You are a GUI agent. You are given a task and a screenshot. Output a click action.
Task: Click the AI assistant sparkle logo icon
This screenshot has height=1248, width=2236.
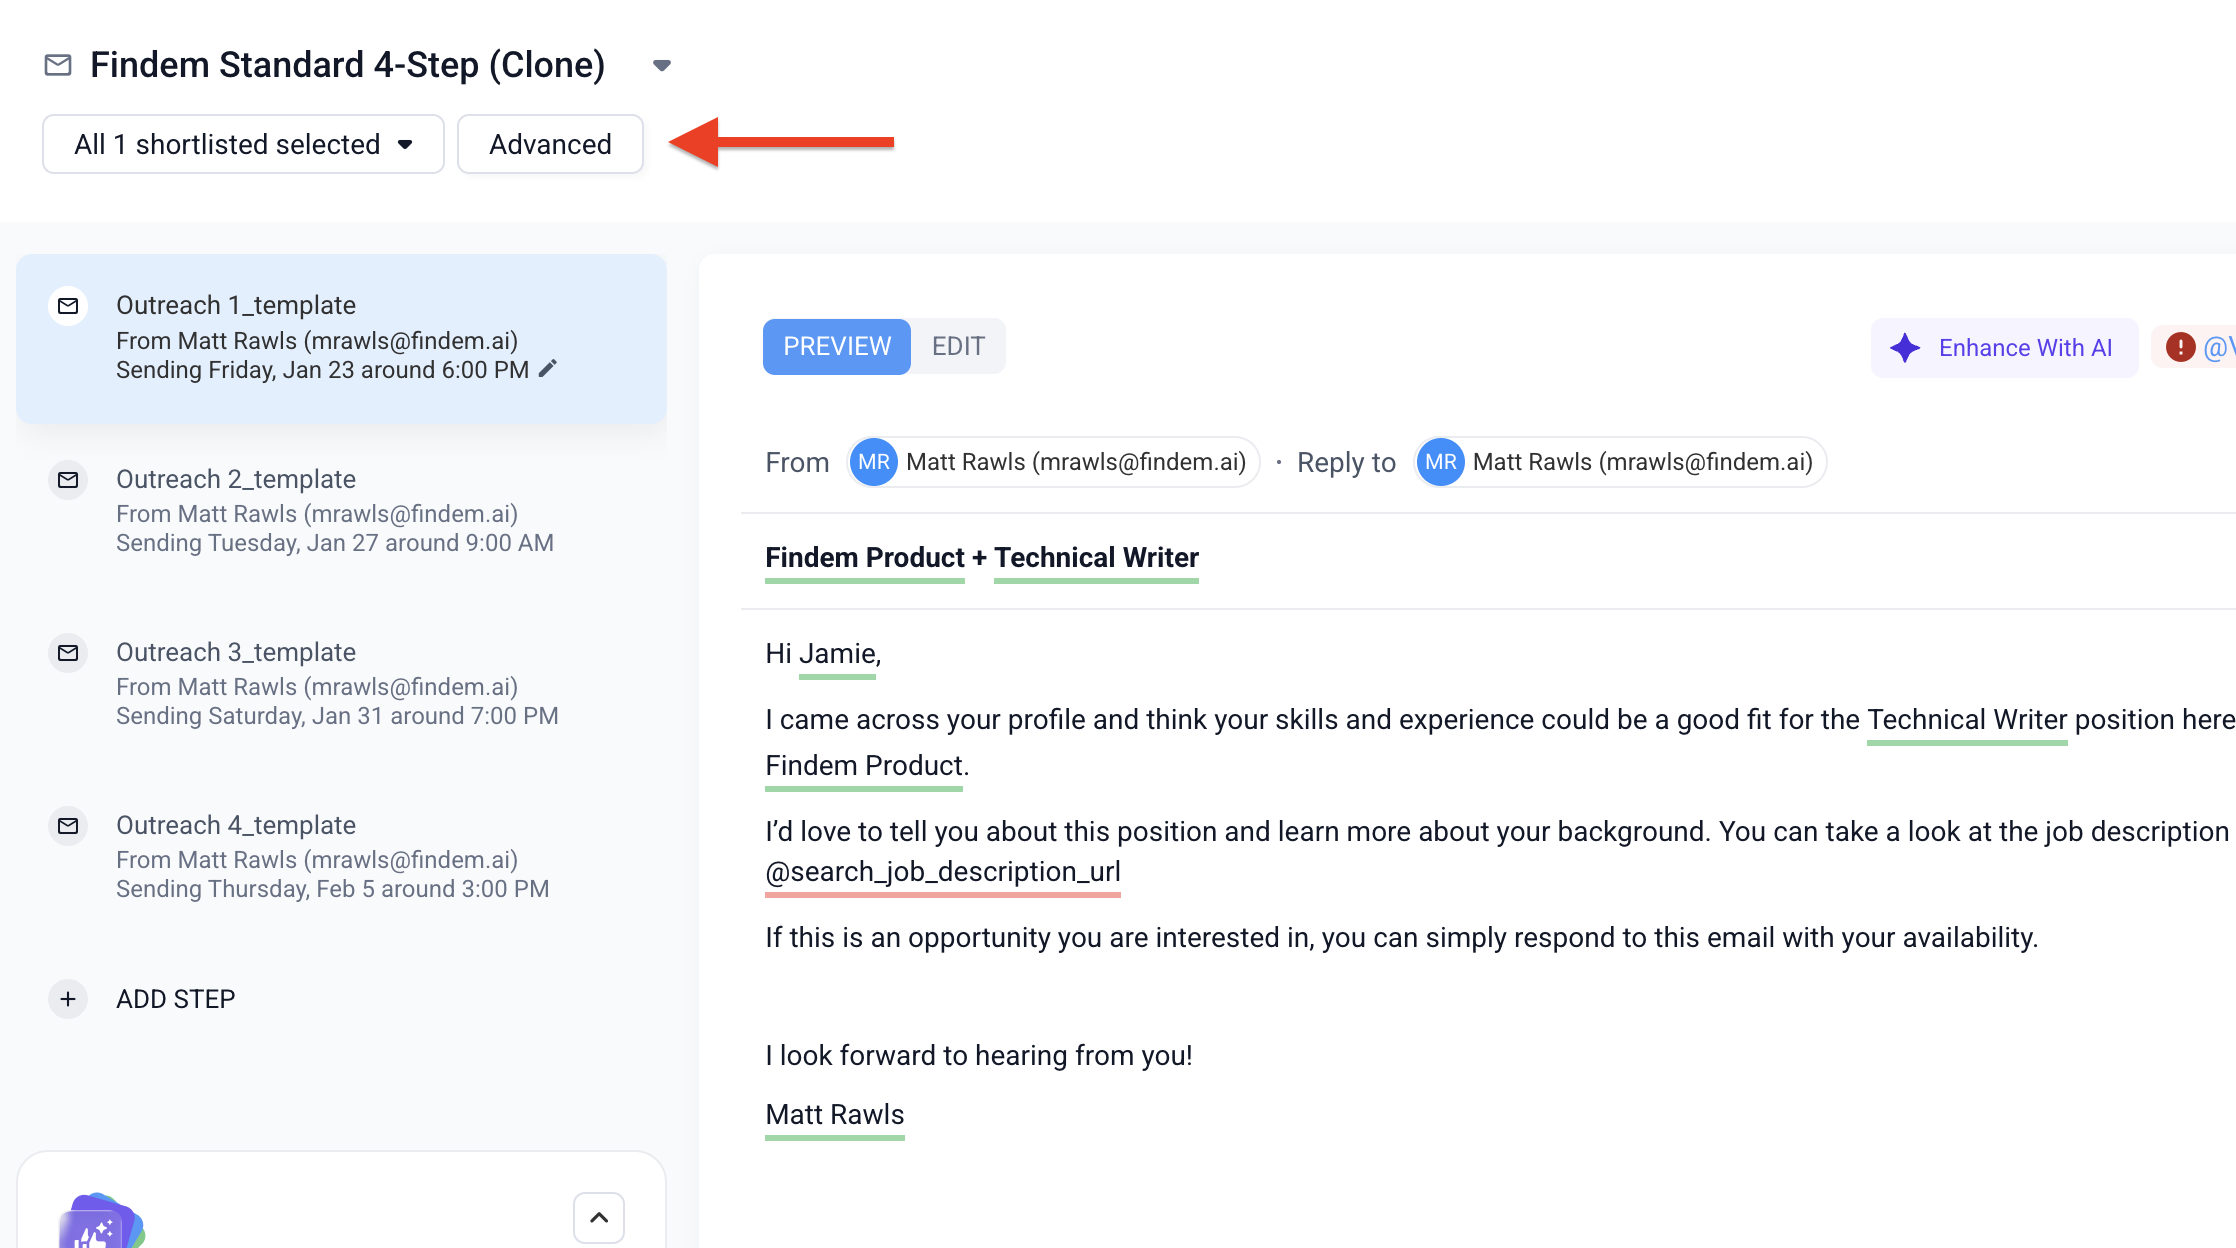coord(101,1222)
